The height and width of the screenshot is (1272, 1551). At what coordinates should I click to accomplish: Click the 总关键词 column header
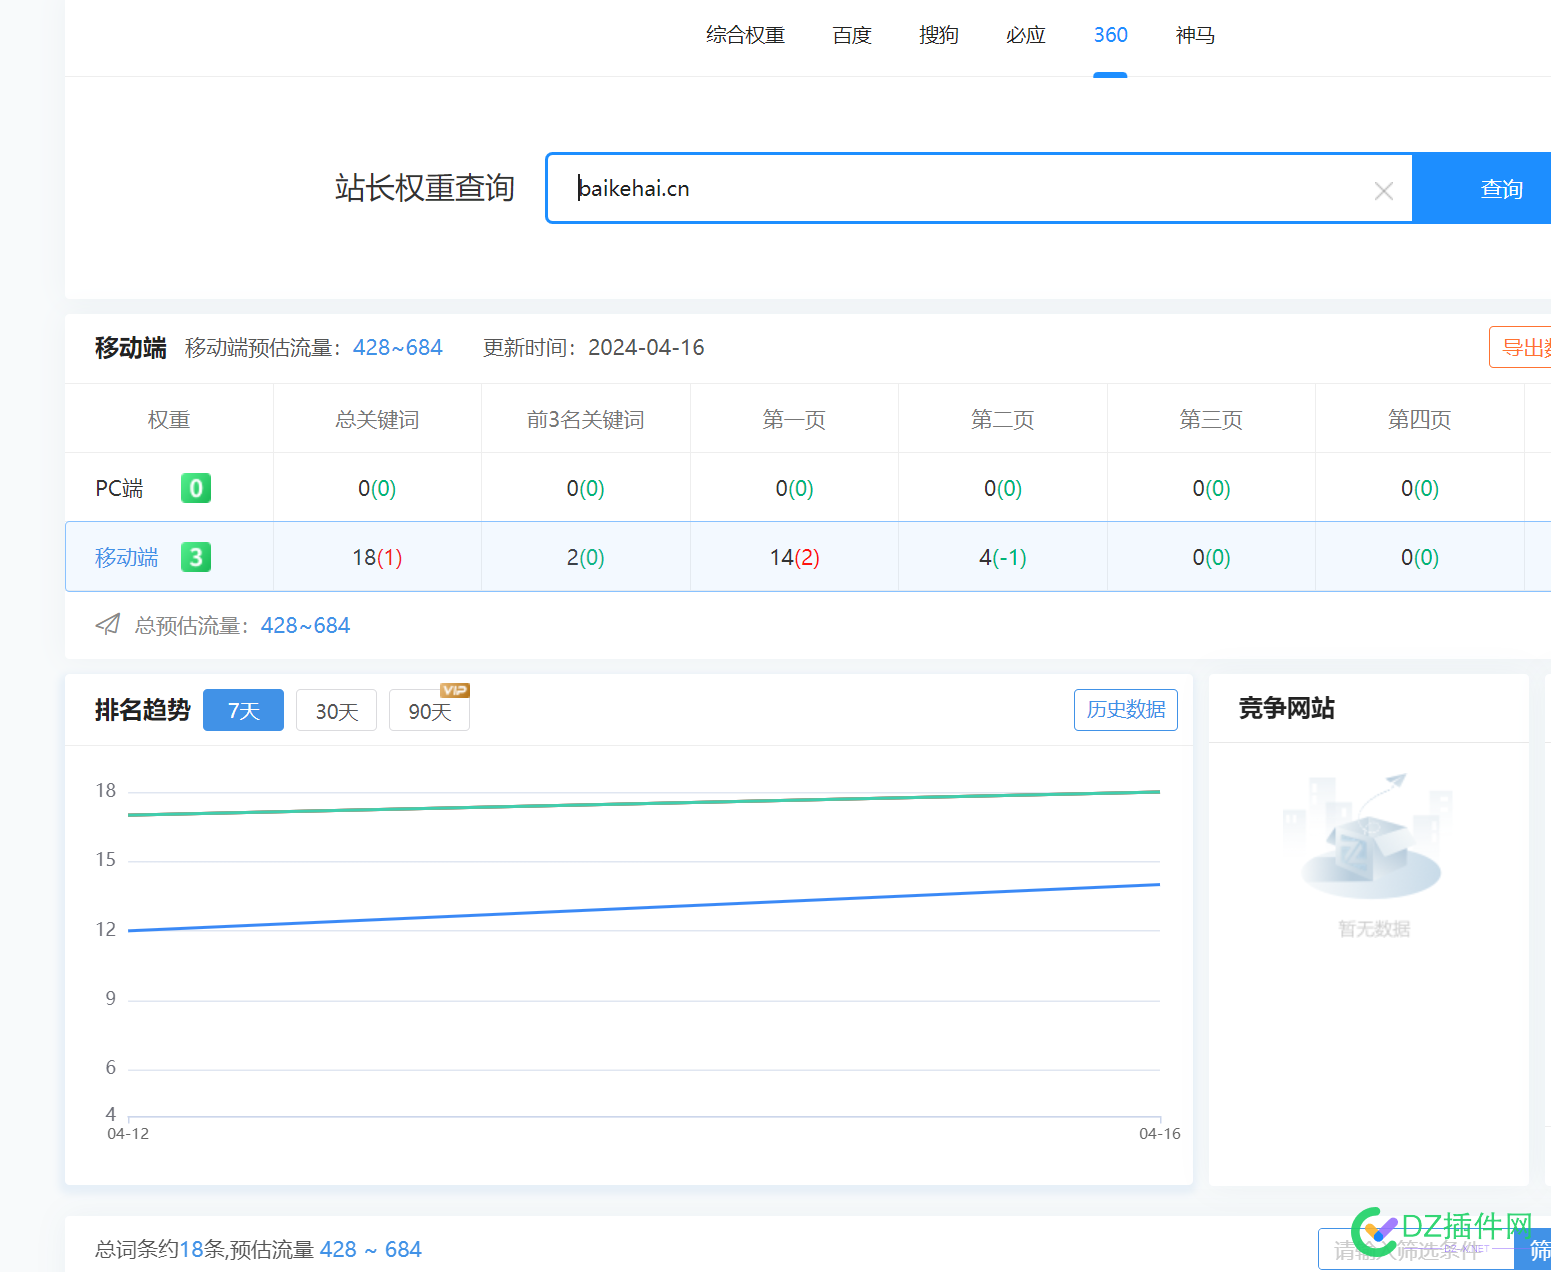tap(377, 419)
